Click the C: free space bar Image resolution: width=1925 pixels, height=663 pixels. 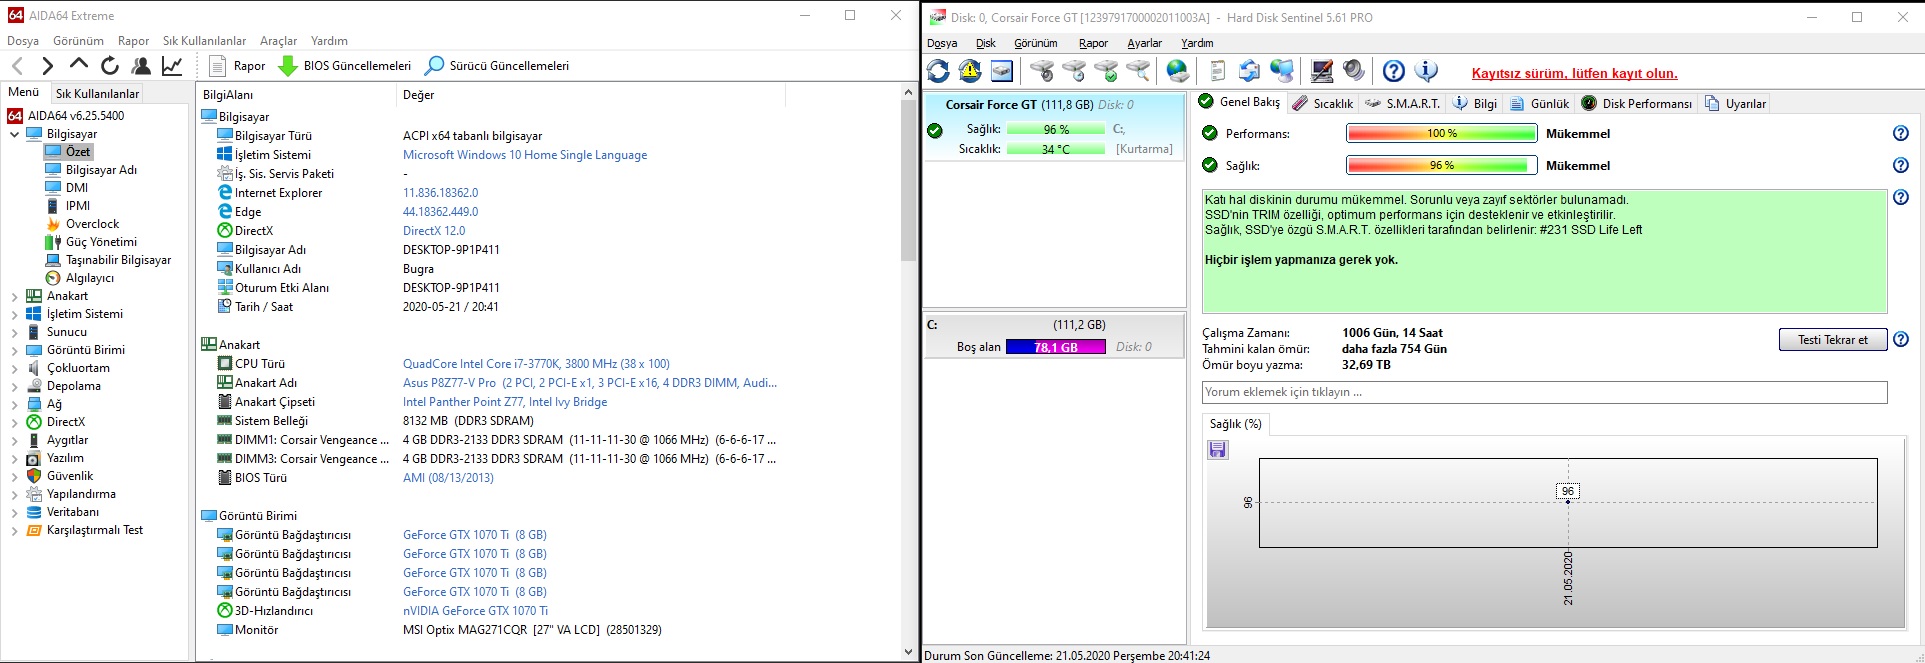[1055, 347]
